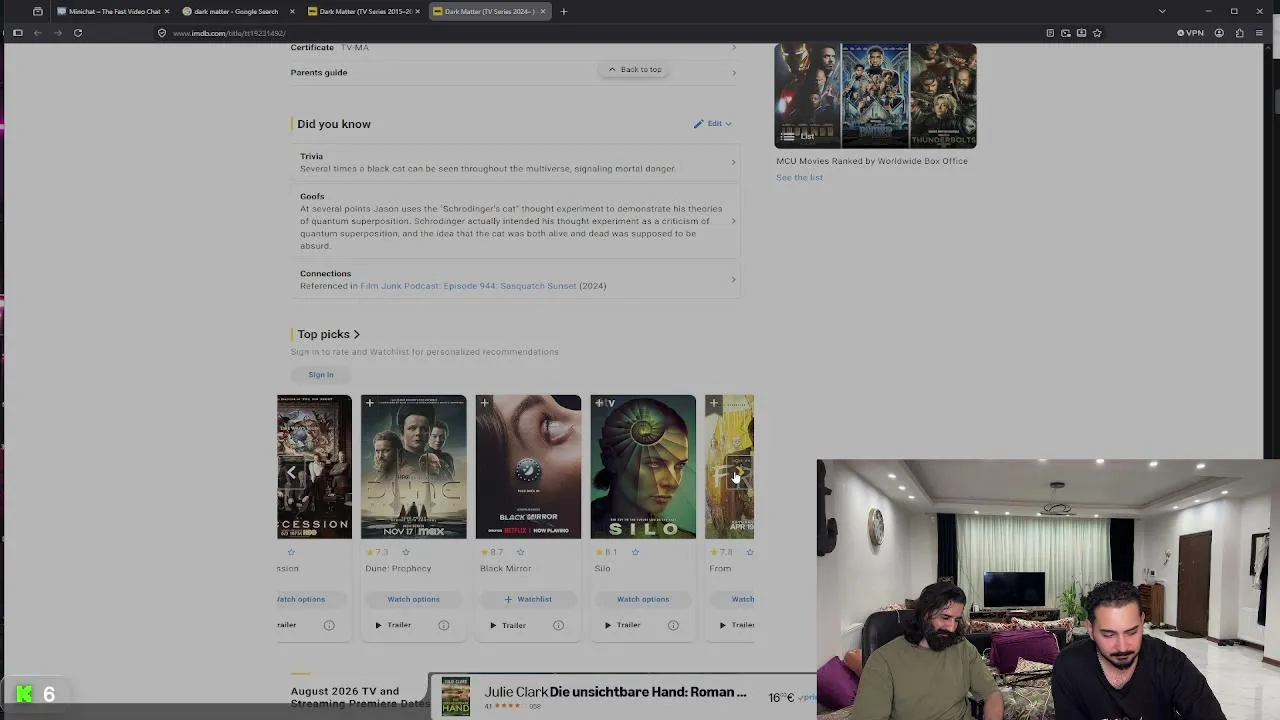Open the Black Mirror poster
This screenshot has height=720, width=1280.
528,467
